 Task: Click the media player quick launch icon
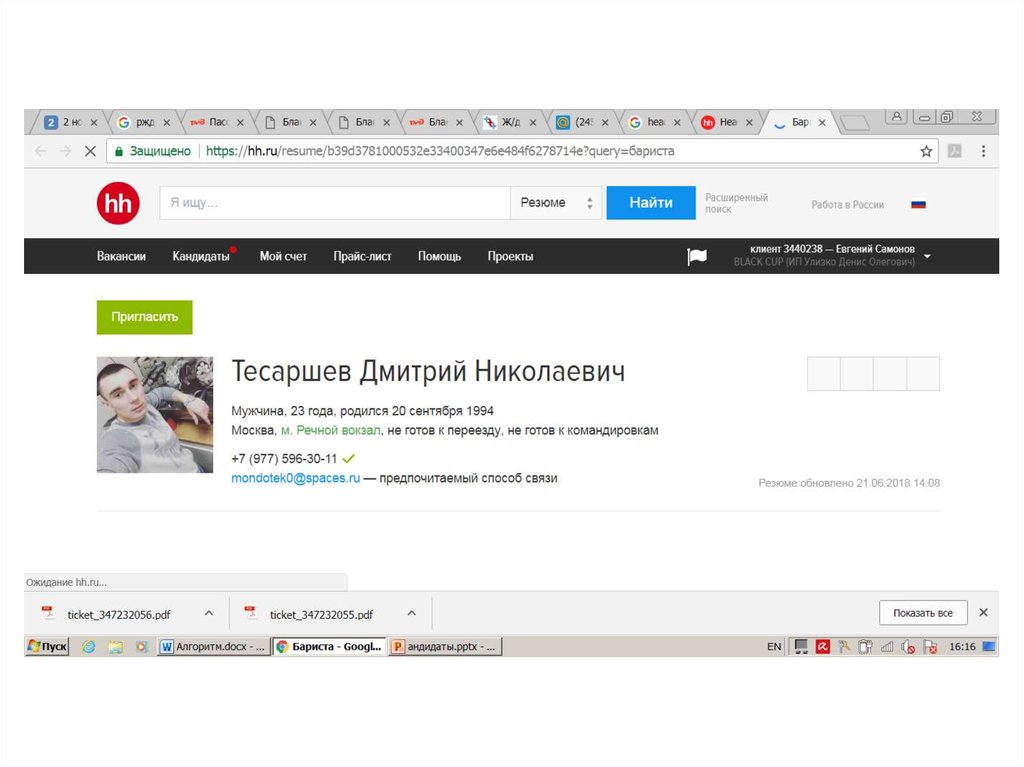click(x=141, y=647)
